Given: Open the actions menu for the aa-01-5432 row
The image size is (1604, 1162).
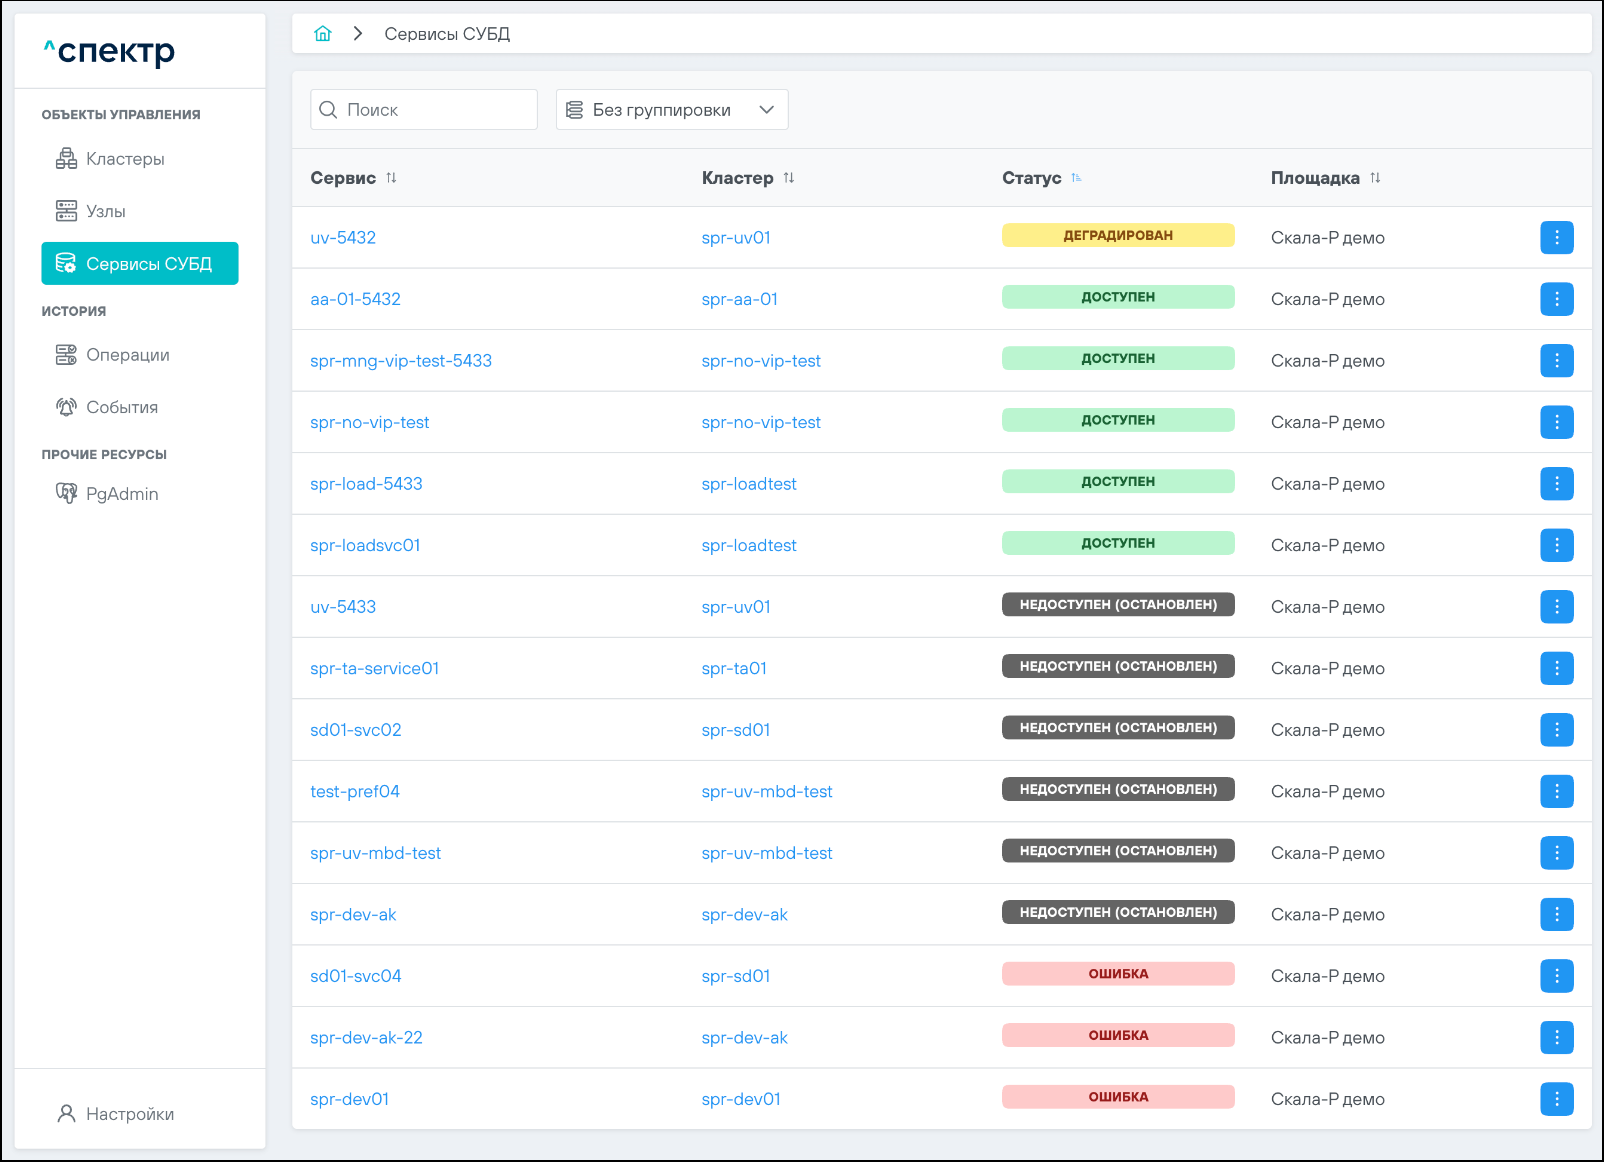Looking at the screenshot, I should click(x=1556, y=299).
